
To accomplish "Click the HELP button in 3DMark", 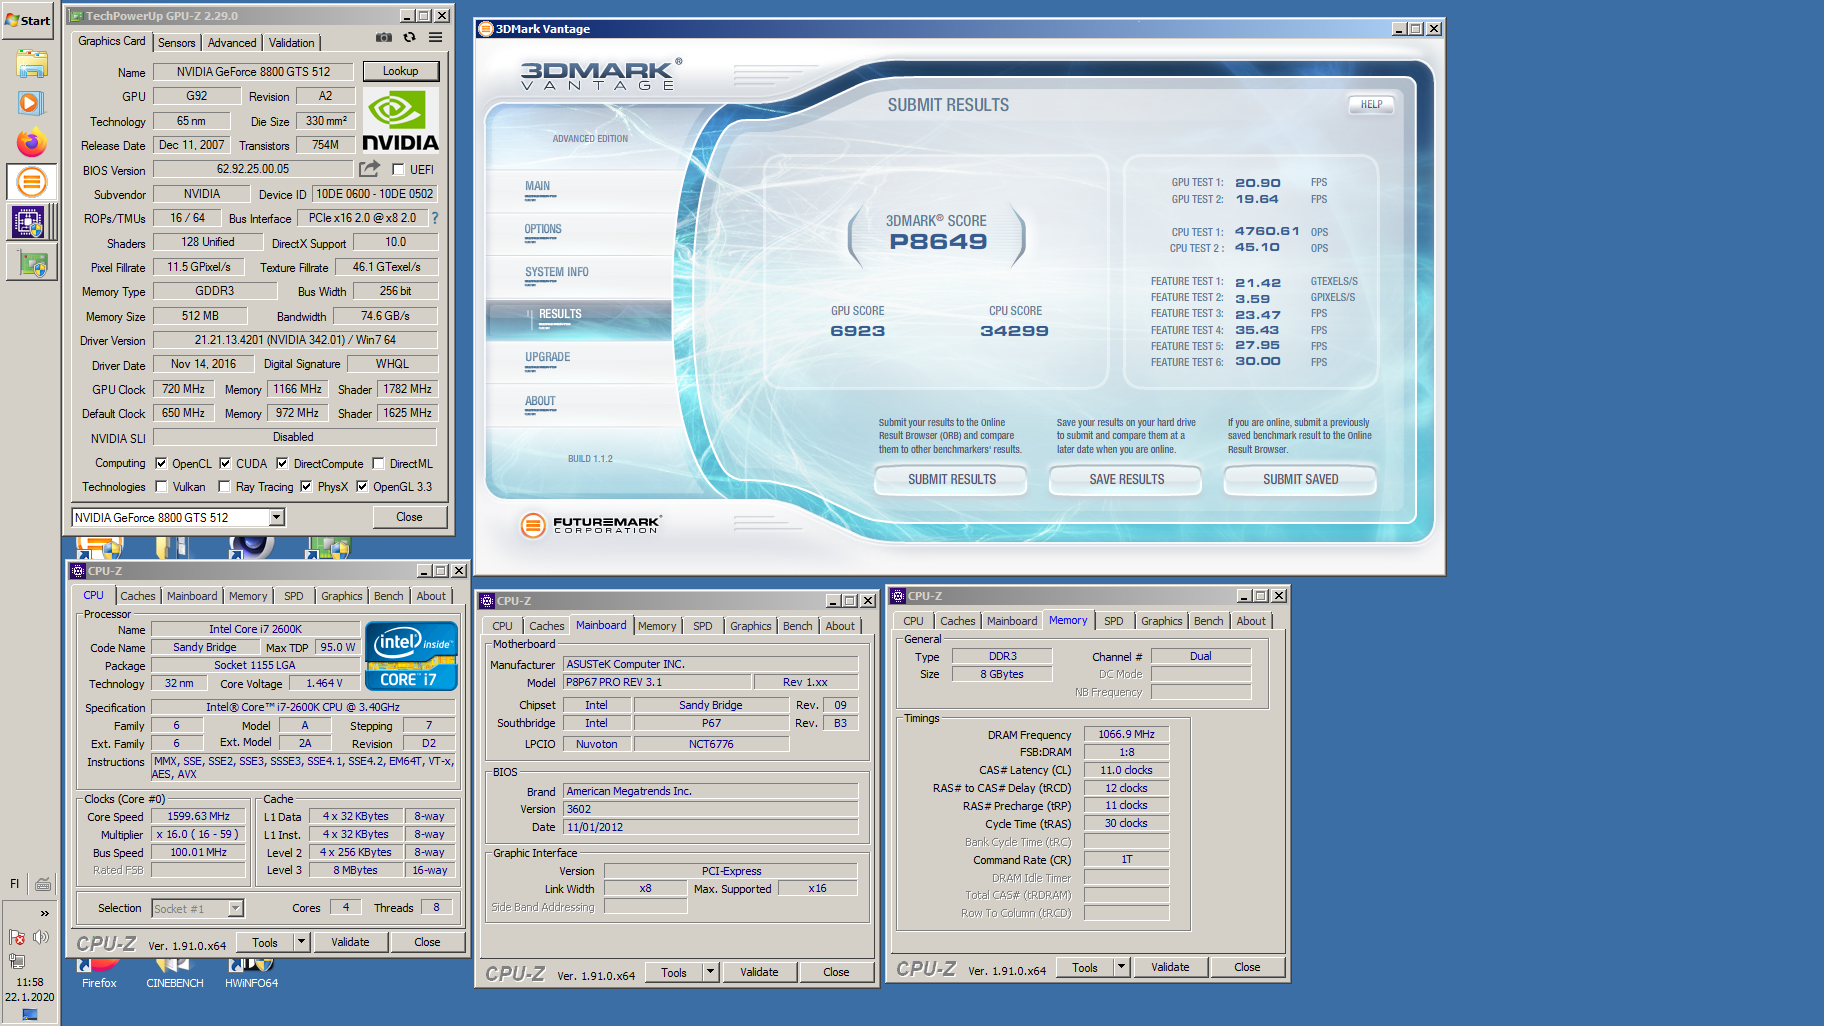I will point(1371,104).
